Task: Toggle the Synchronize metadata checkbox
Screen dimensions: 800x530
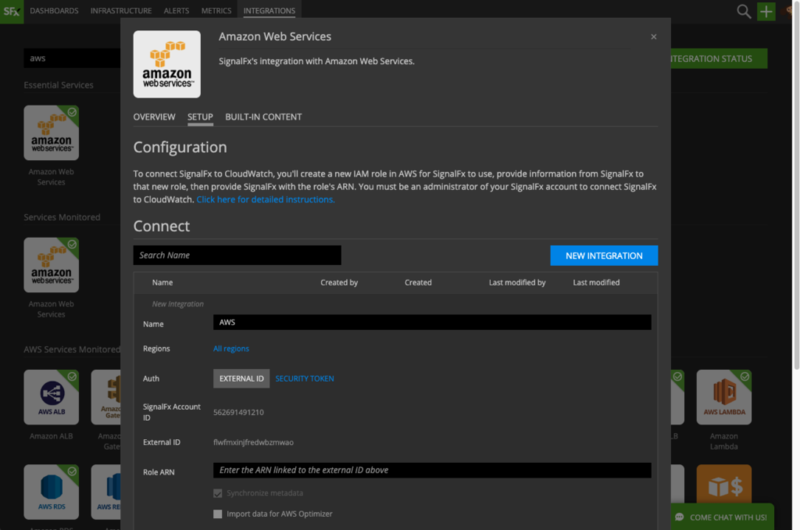Action: pos(218,493)
